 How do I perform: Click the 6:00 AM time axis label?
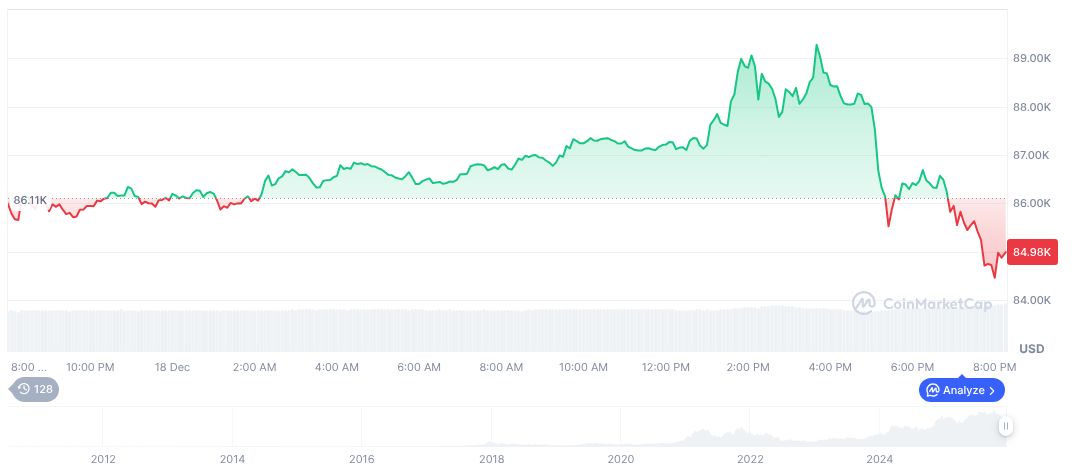click(418, 367)
